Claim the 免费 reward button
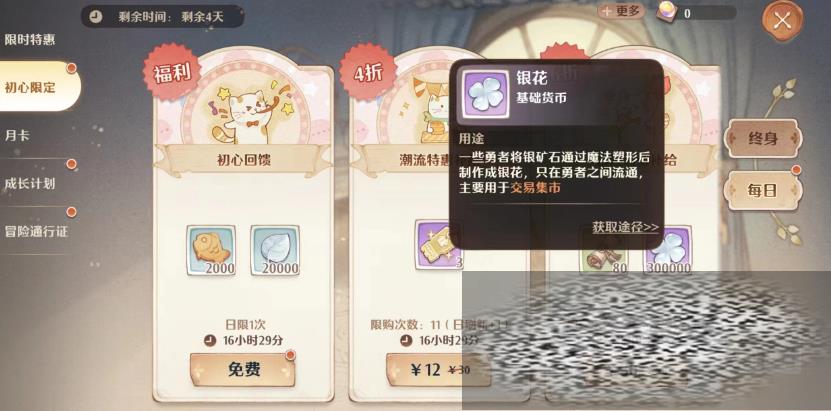Viewport: 831px width, 411px height. point(243,369)
